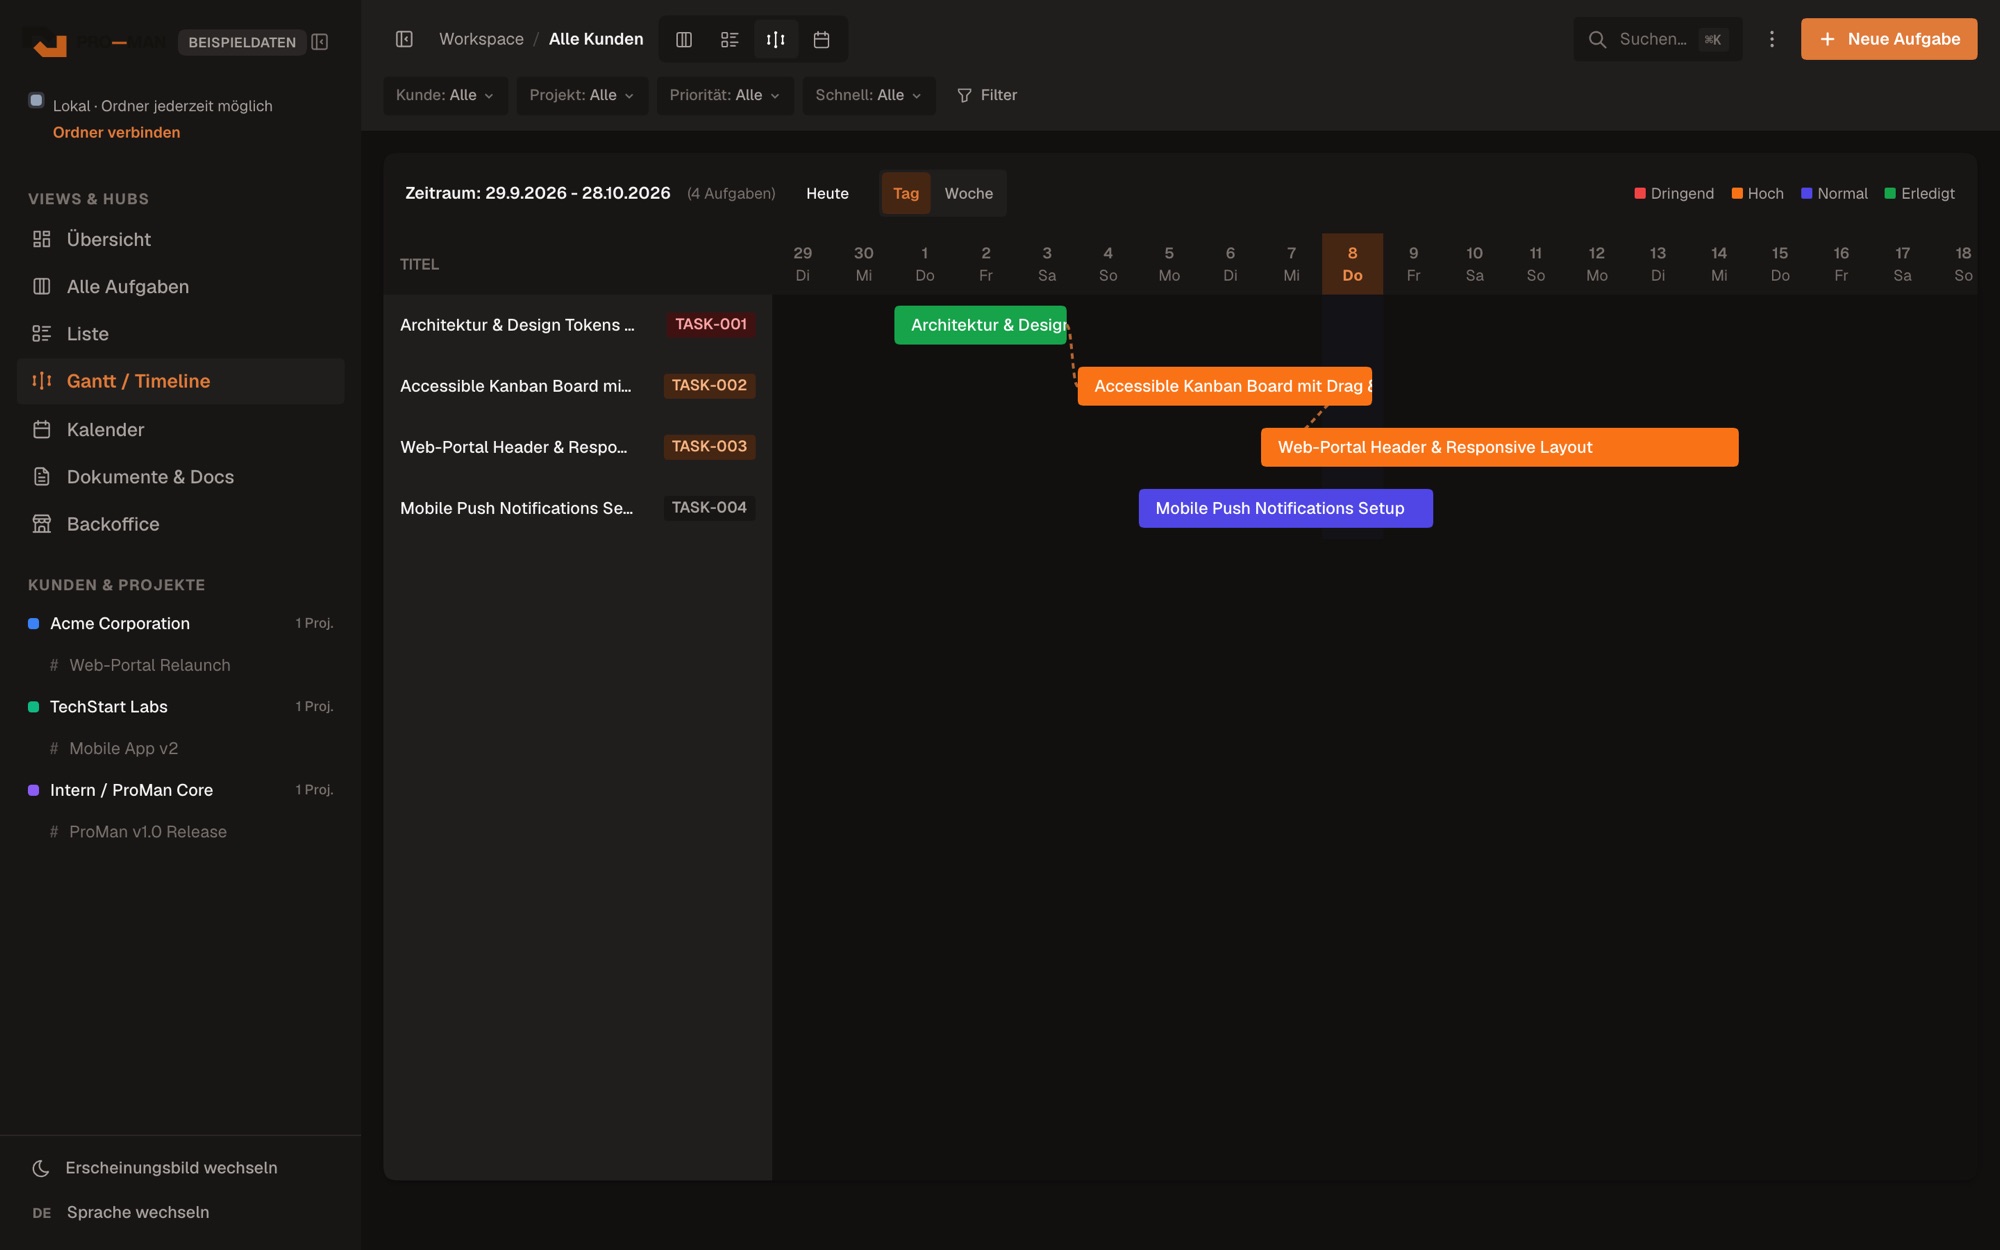The height and width of the screenshot is (1250, 2000).
Task: Switch timeline to Tag view
Action: (906, 194)
